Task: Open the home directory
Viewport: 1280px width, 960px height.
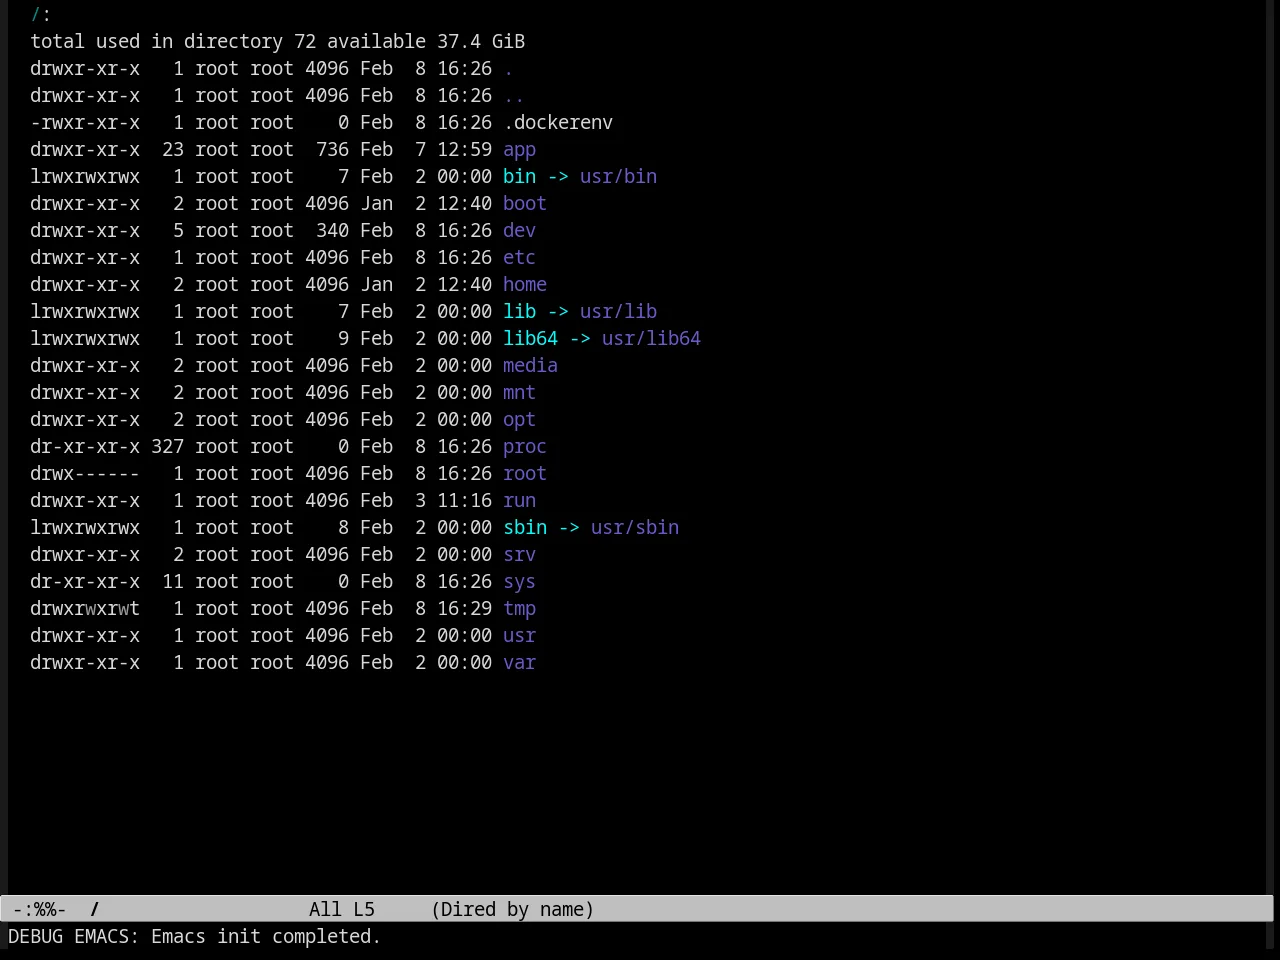Action: click(525, 284)
